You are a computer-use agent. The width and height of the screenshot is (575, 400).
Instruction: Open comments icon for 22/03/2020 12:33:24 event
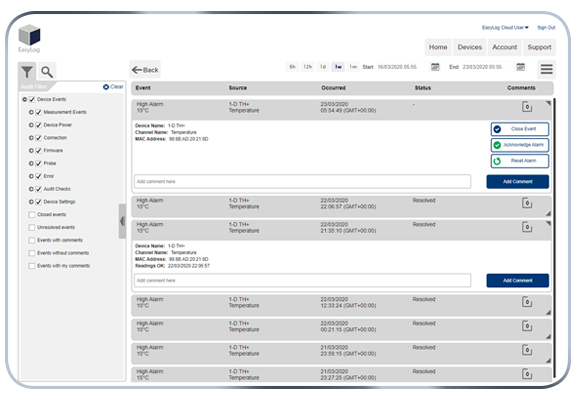coord(527,302)
